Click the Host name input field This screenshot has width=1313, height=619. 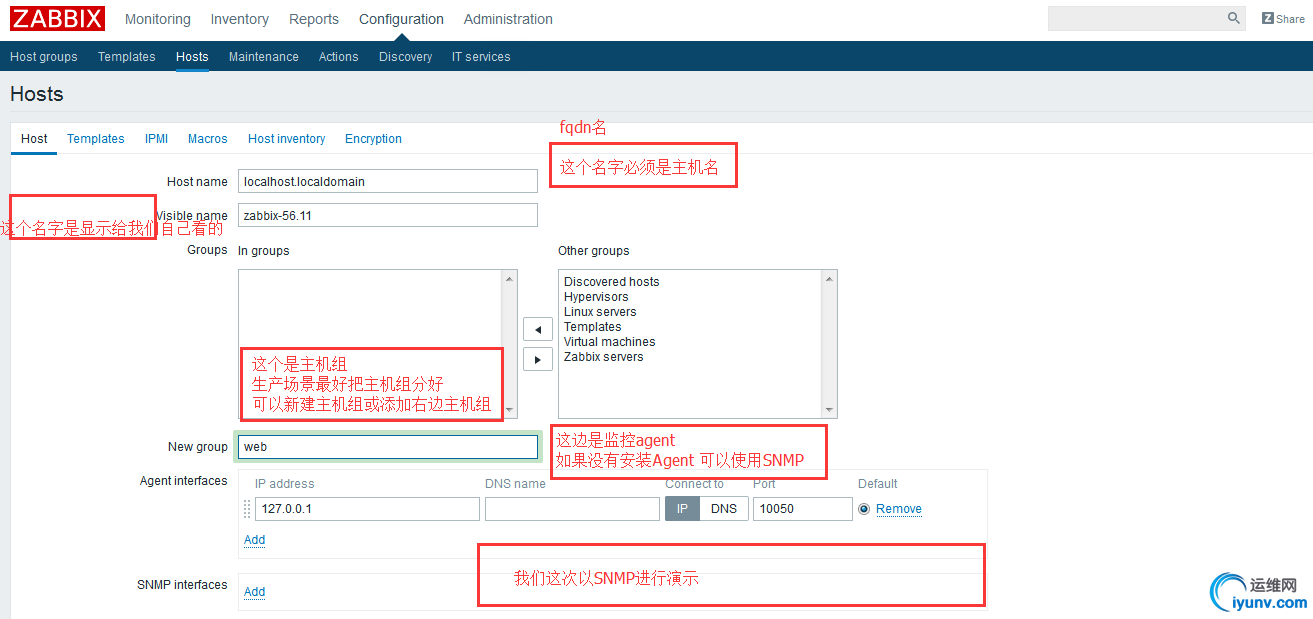pos(388,181)
